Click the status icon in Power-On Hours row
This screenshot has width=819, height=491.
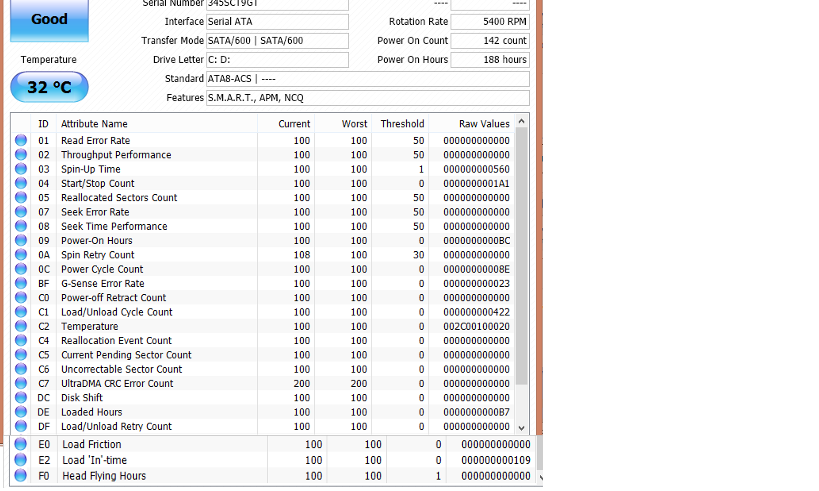tap(21, 240)
